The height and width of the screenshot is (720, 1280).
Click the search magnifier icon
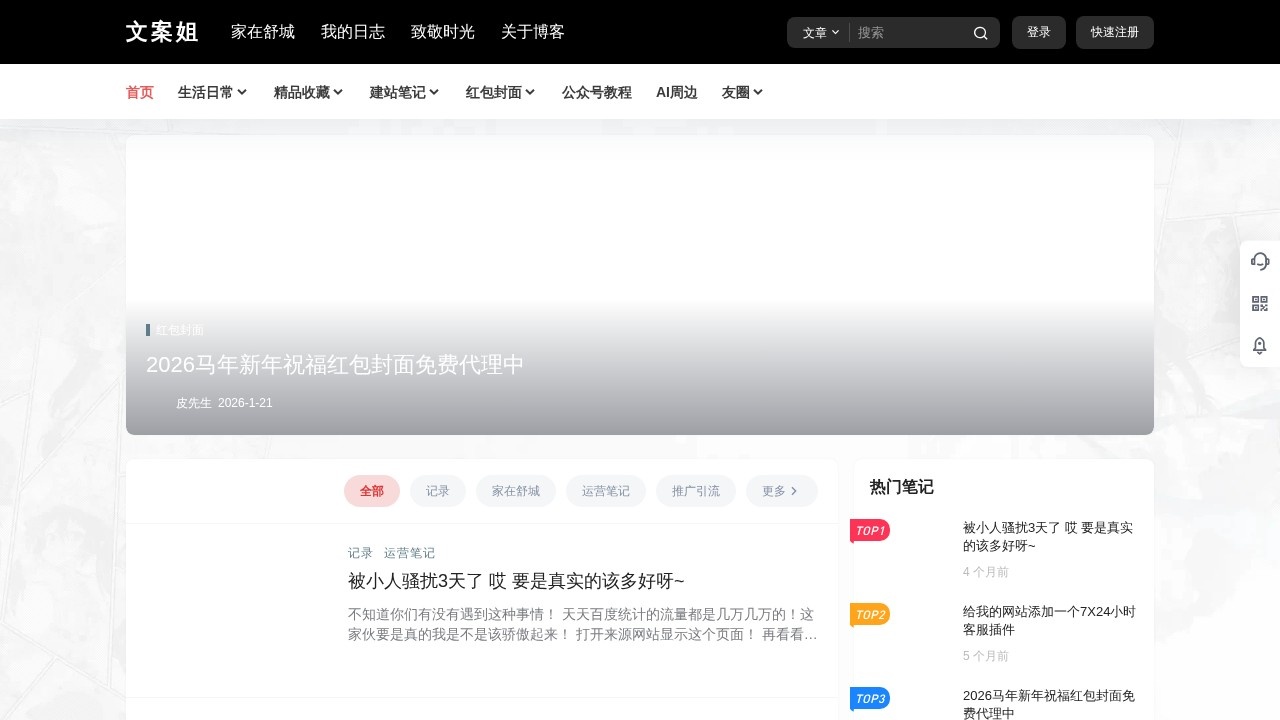(x=980, y=33)
